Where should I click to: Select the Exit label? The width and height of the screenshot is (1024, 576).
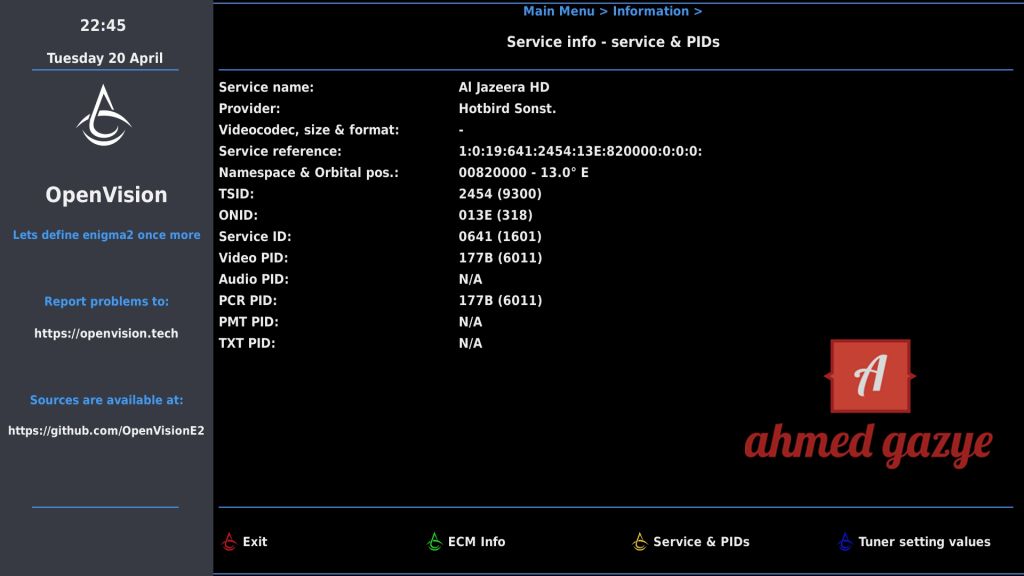coord(255,542)
